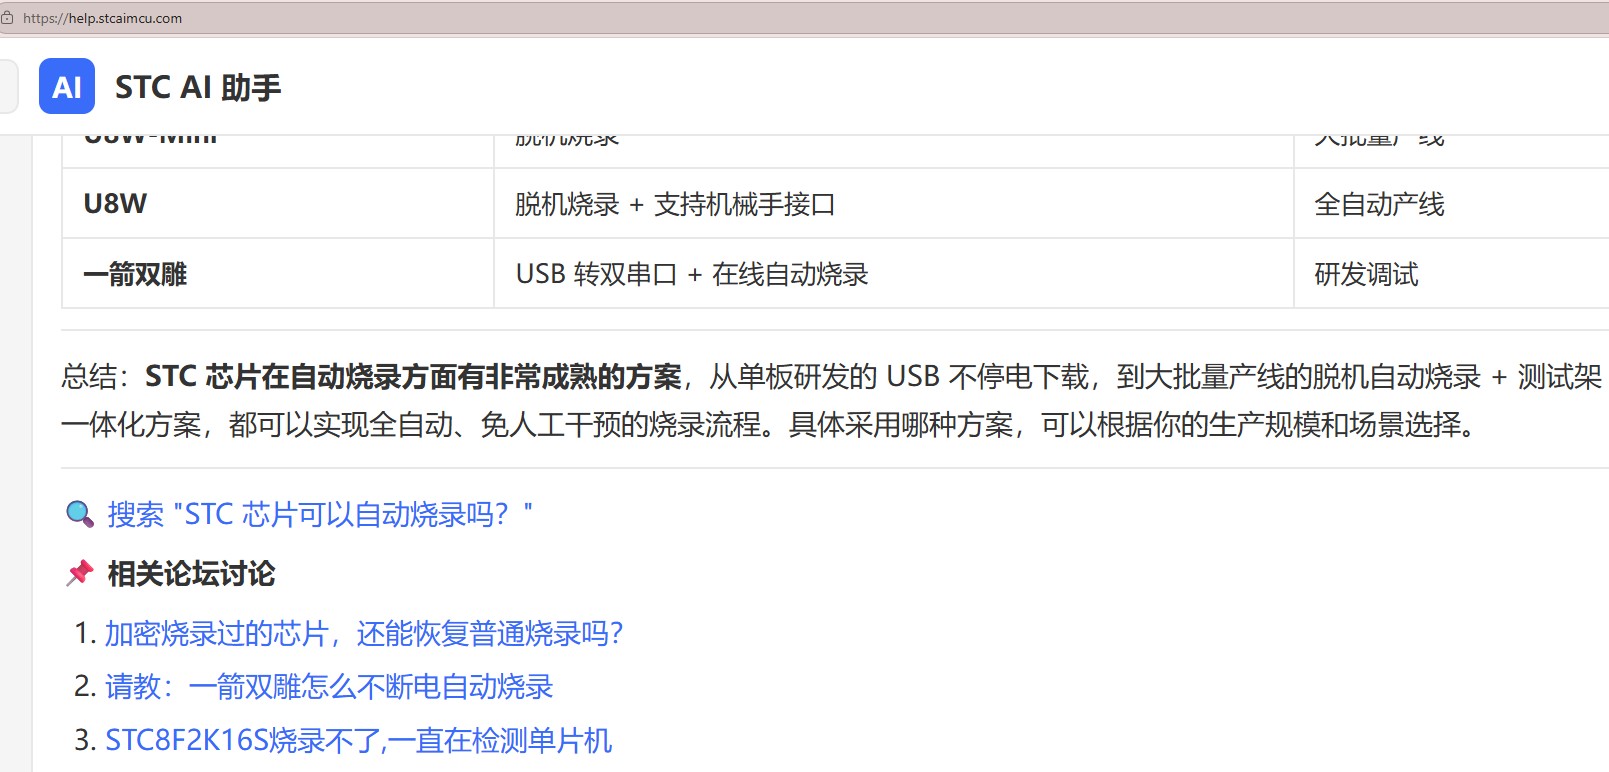This screenshot has height=772, width=1609.
Task: Open forum link 一箭双雕怎么不断电自动烧录
Action: pyautogui.click(x=329, y=686)
